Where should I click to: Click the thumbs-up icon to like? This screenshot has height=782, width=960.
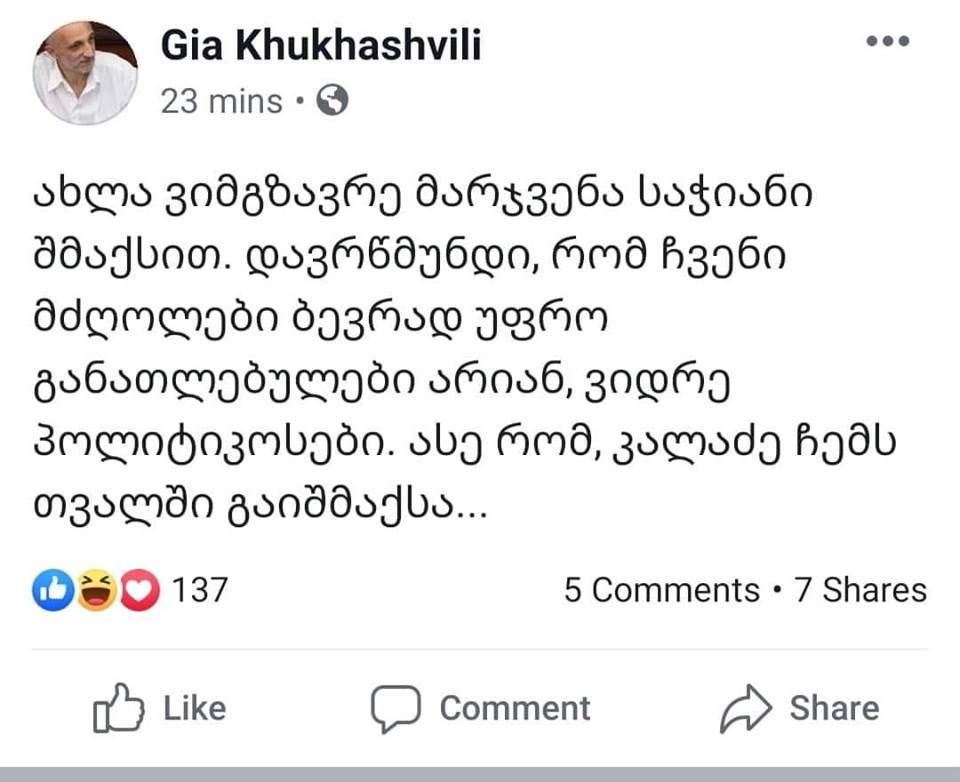coord(114,708)
